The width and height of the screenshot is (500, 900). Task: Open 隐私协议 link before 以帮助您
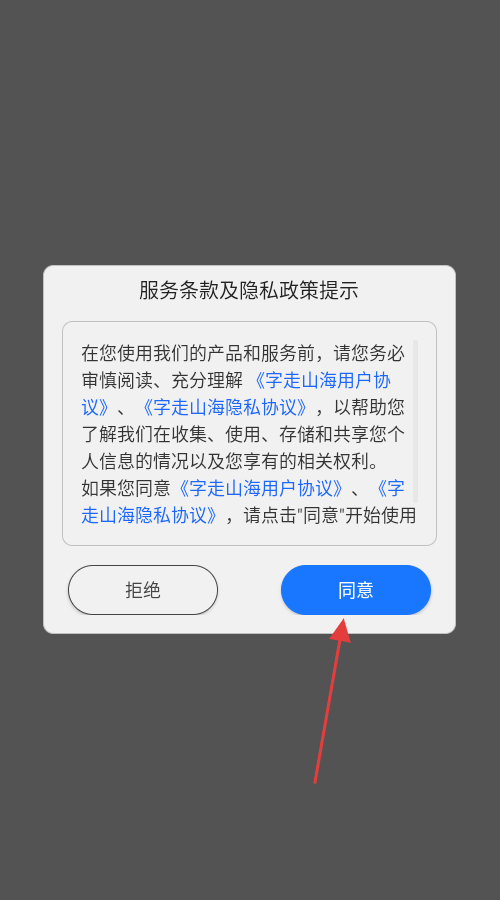coord(224,408)
